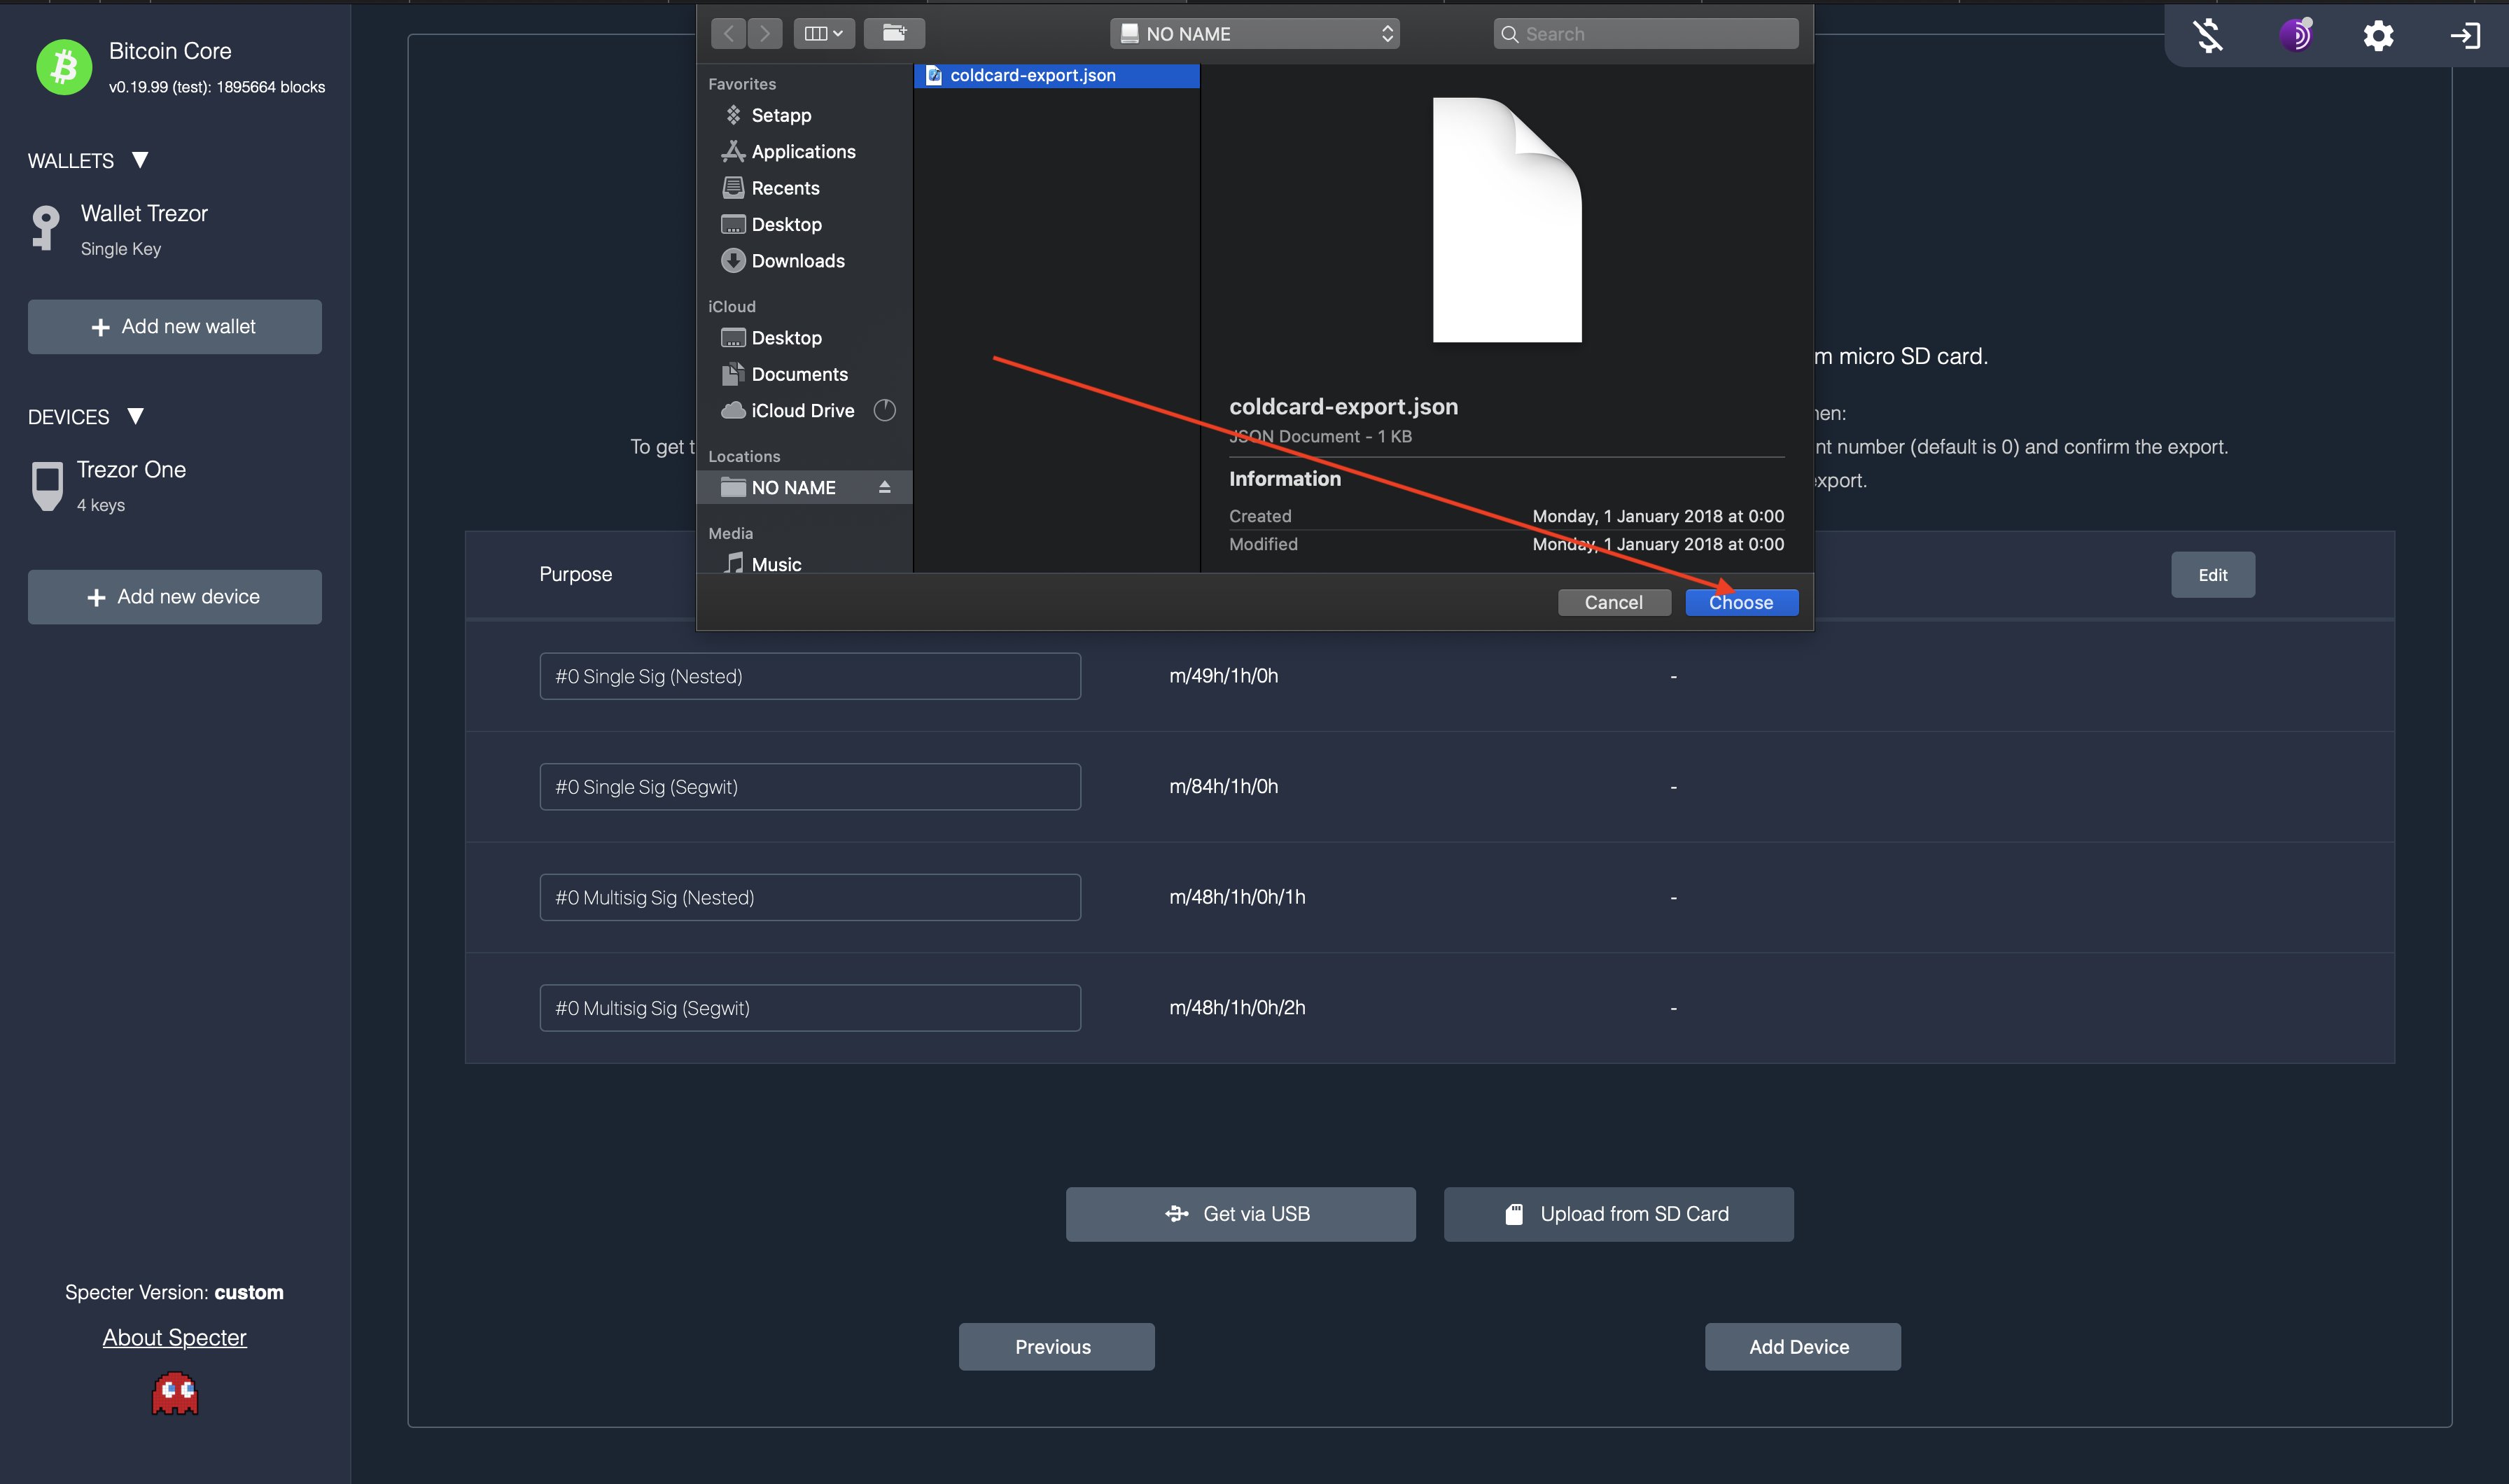Select the coldcard-export.json file

tap(1056, 75)
